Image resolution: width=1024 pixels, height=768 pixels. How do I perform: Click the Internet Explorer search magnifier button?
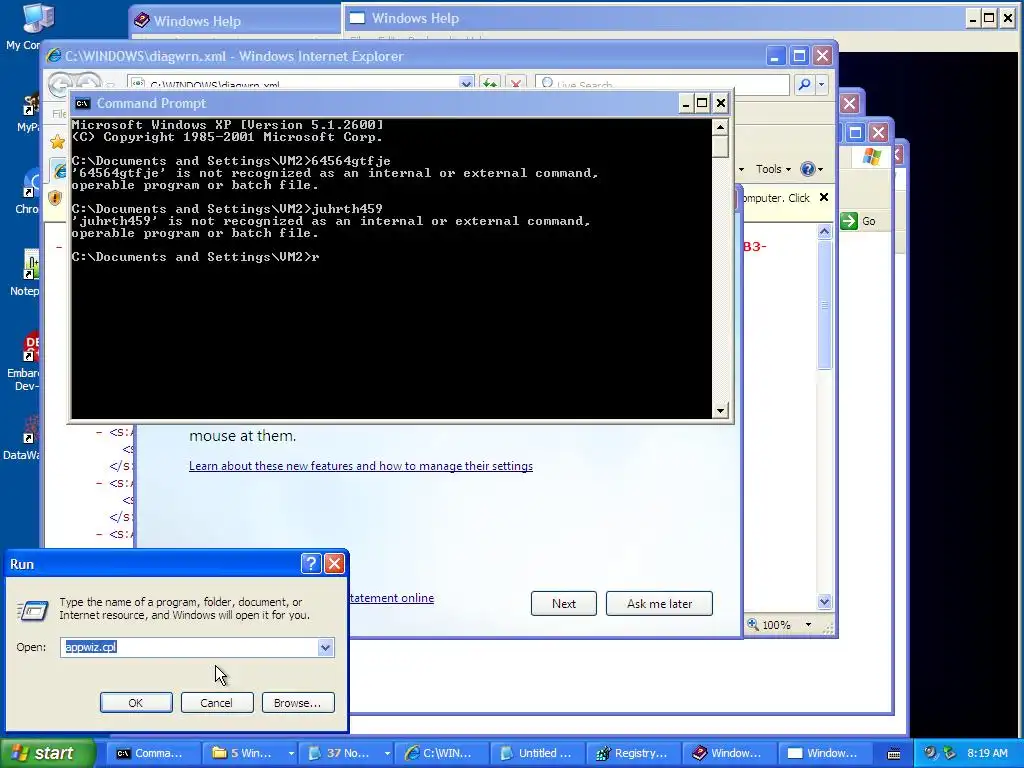click(x=805, y=84)
